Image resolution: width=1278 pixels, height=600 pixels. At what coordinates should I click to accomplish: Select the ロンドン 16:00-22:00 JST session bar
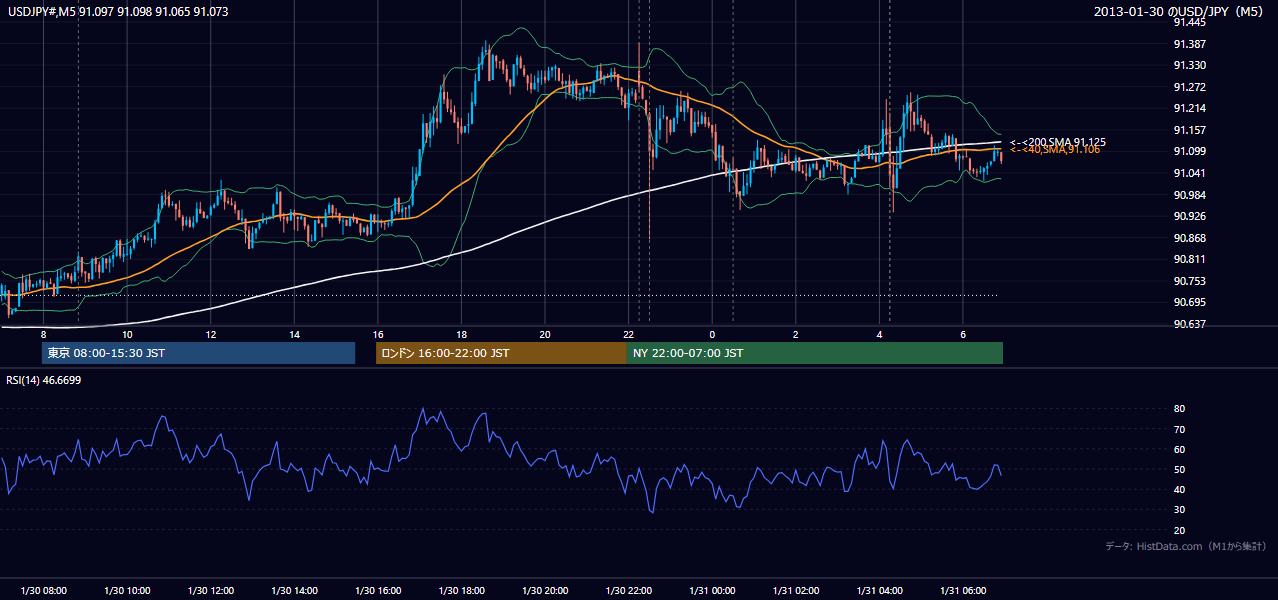coord(501,353)
